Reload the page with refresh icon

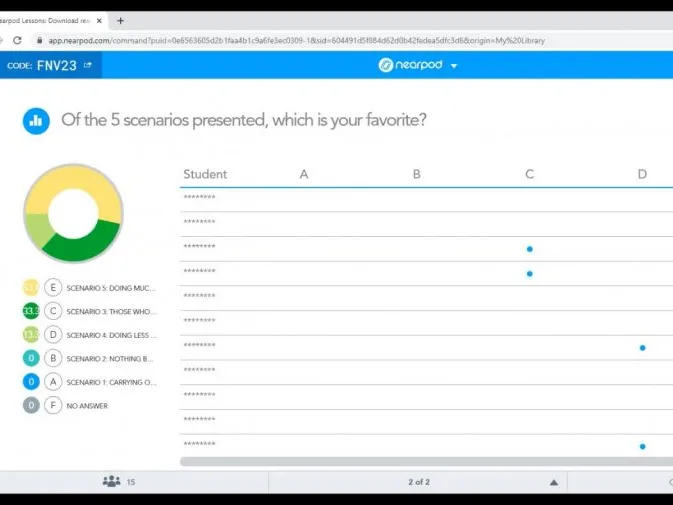tap(17, 40)
